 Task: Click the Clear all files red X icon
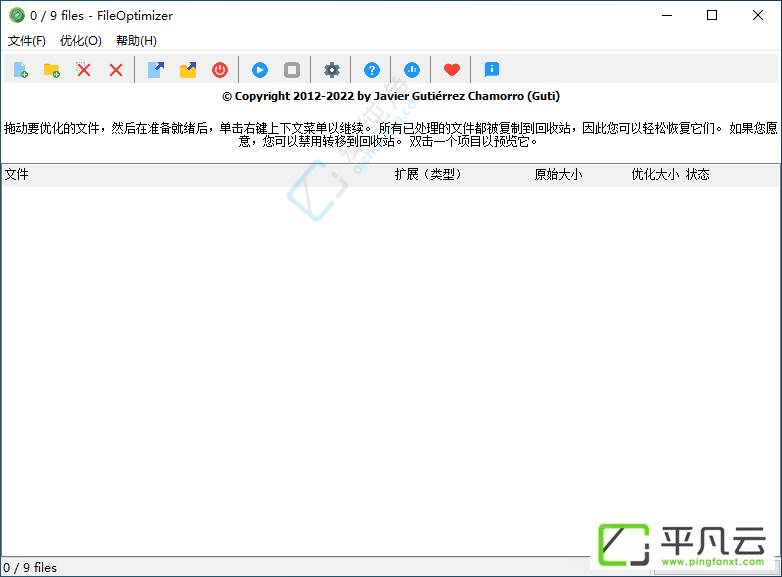(116, 70)
